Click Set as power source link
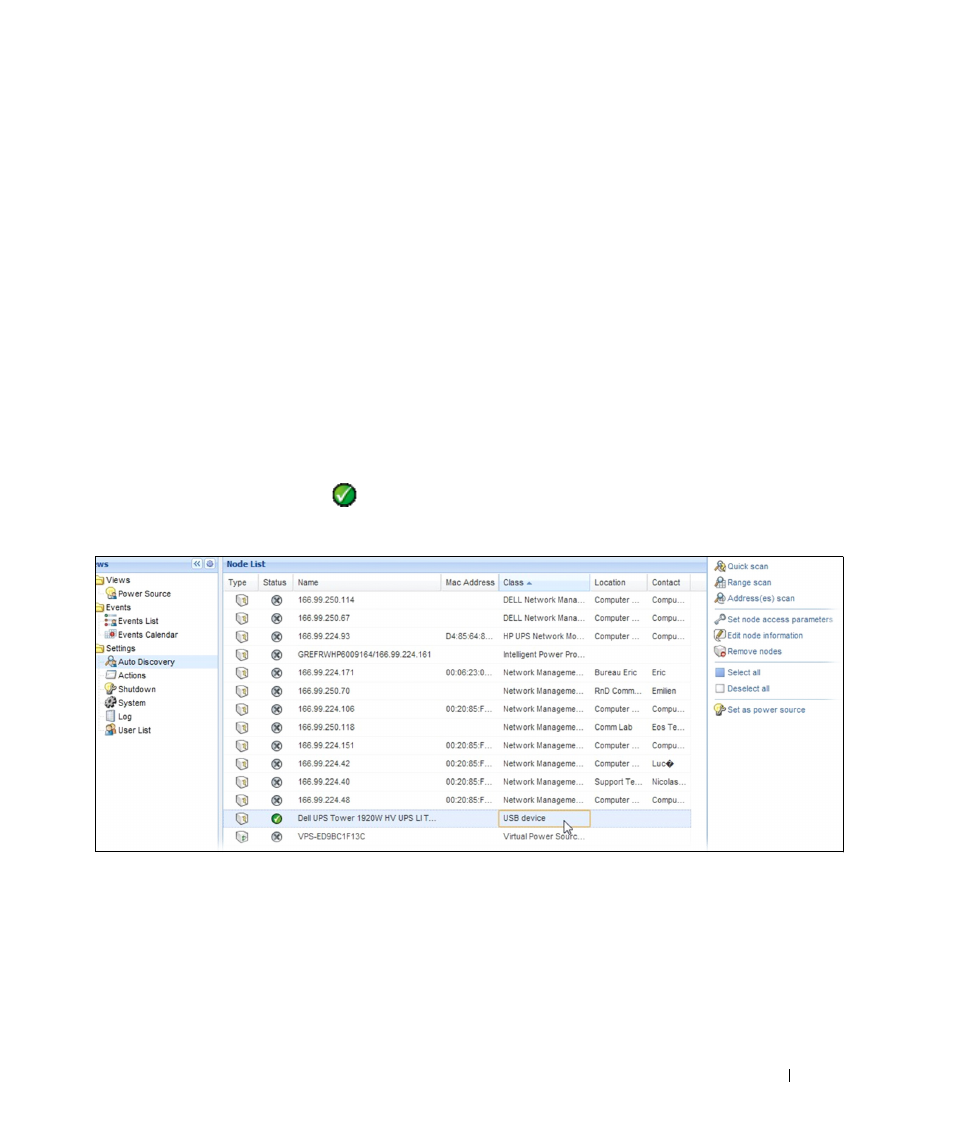The image size is (954, 1145). 766,711
